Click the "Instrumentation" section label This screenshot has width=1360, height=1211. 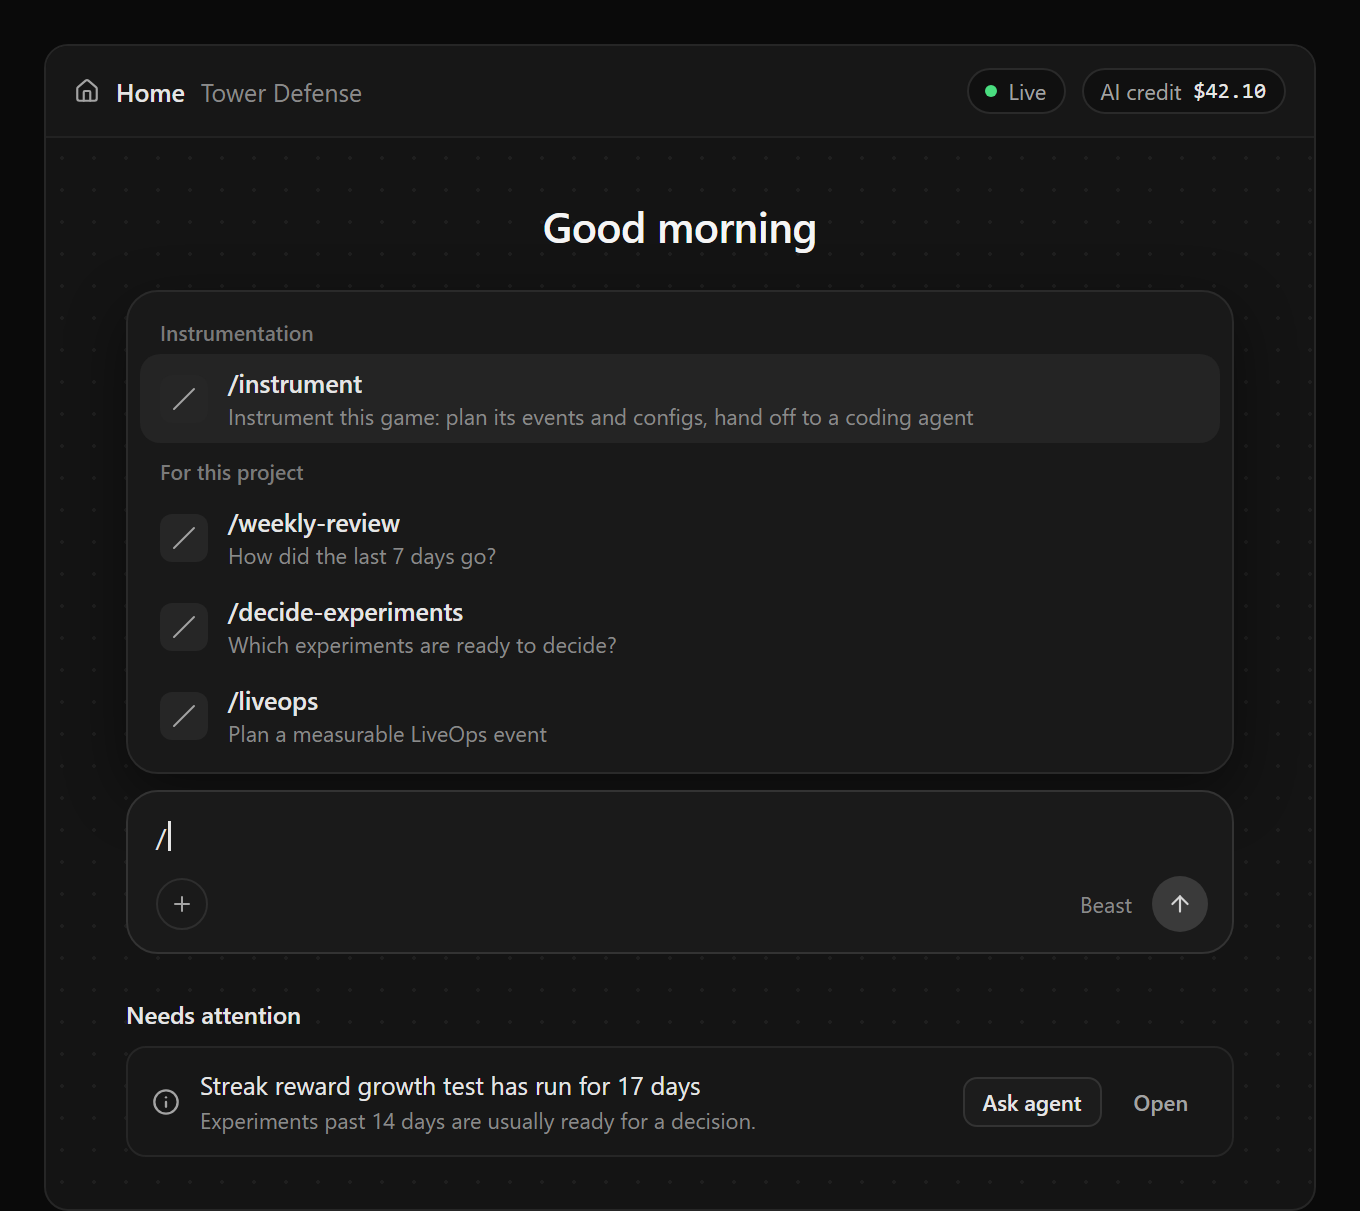point(237,334)
